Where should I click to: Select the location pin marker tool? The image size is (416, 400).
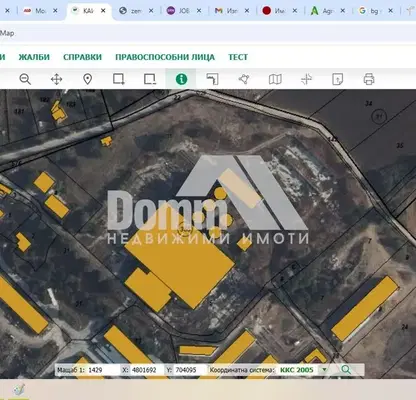coord(87,79)
